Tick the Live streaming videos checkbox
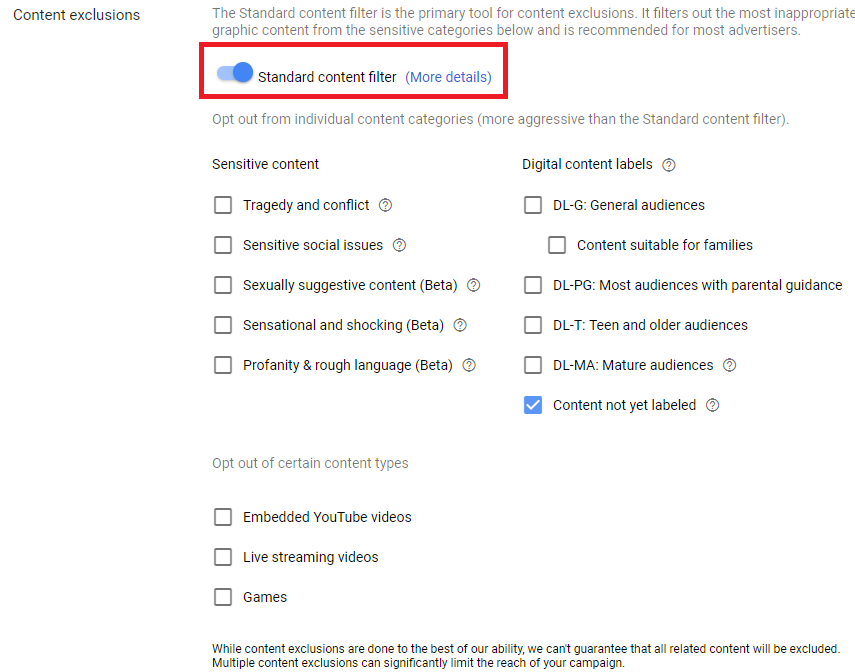 pyautogui.click(x=222, y=557)
